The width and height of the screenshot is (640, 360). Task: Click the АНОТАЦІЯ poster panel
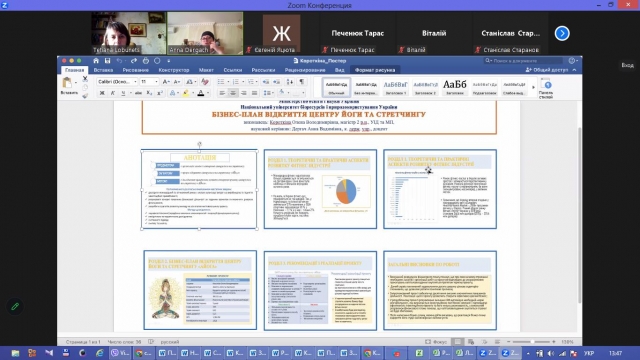(200, 189)
